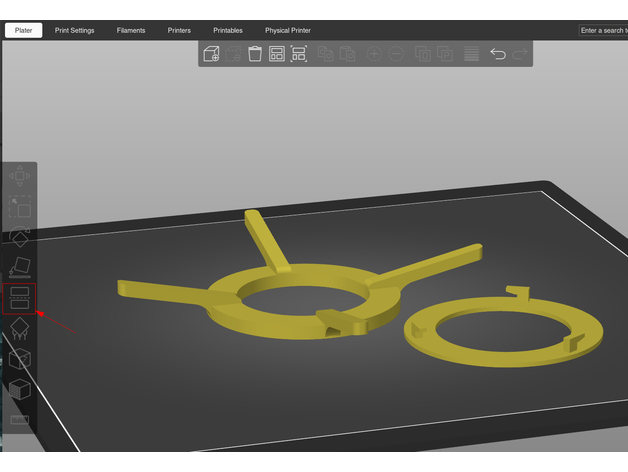Viewport: 628px width, 472px height.
Task: Click the Add model icon
Action: tap(212, 54)
